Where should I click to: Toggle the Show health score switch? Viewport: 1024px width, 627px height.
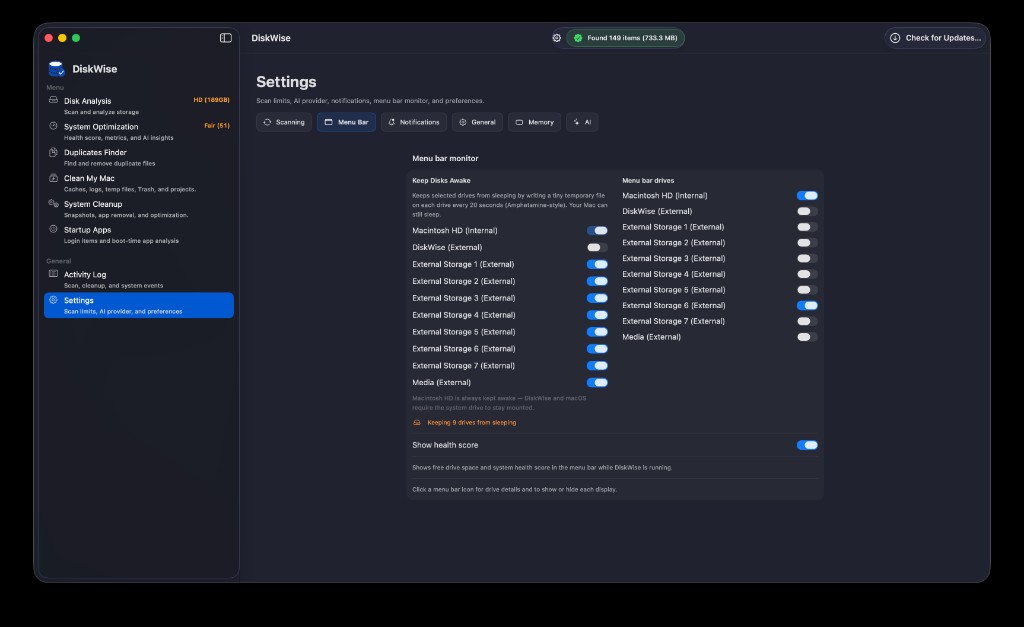point(807,445)
